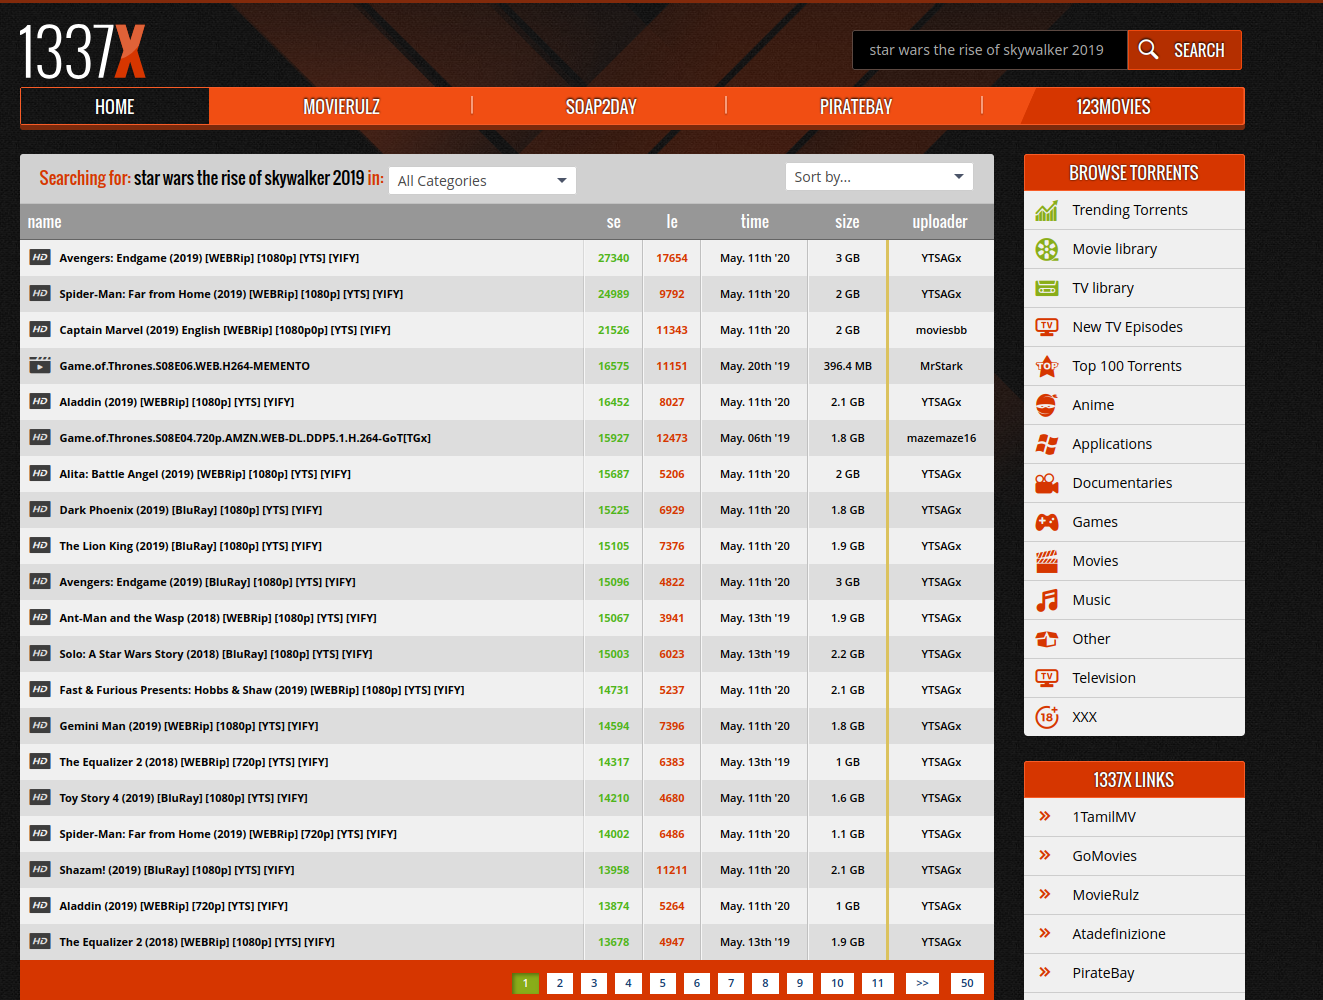The width and height of the screenshot is (1323, 1000).
Task: Jump to last page 50
Action: (x=967, y=983)
